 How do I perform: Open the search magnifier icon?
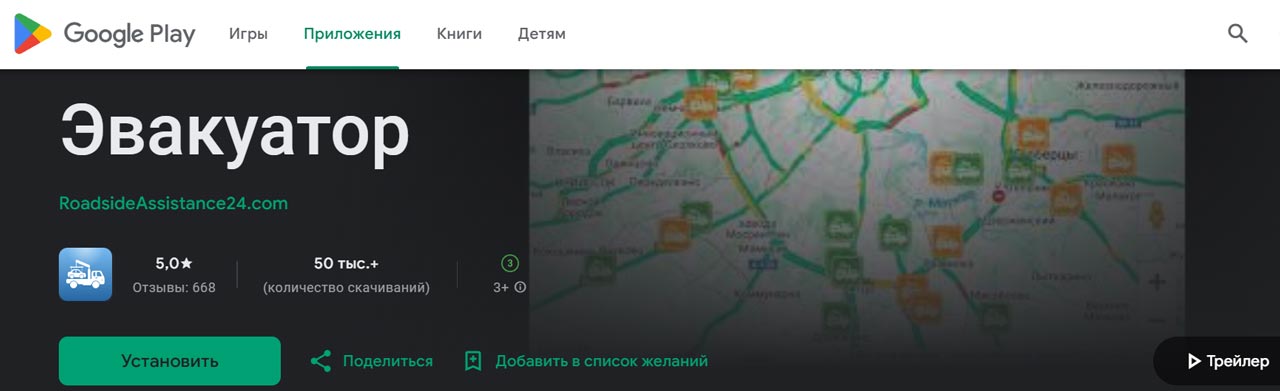pos(1238,34)
